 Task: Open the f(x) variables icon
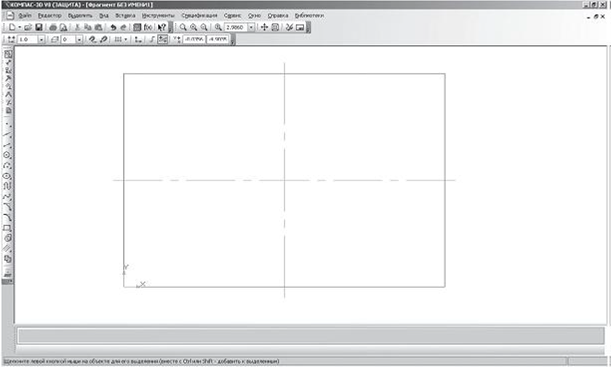148,27
